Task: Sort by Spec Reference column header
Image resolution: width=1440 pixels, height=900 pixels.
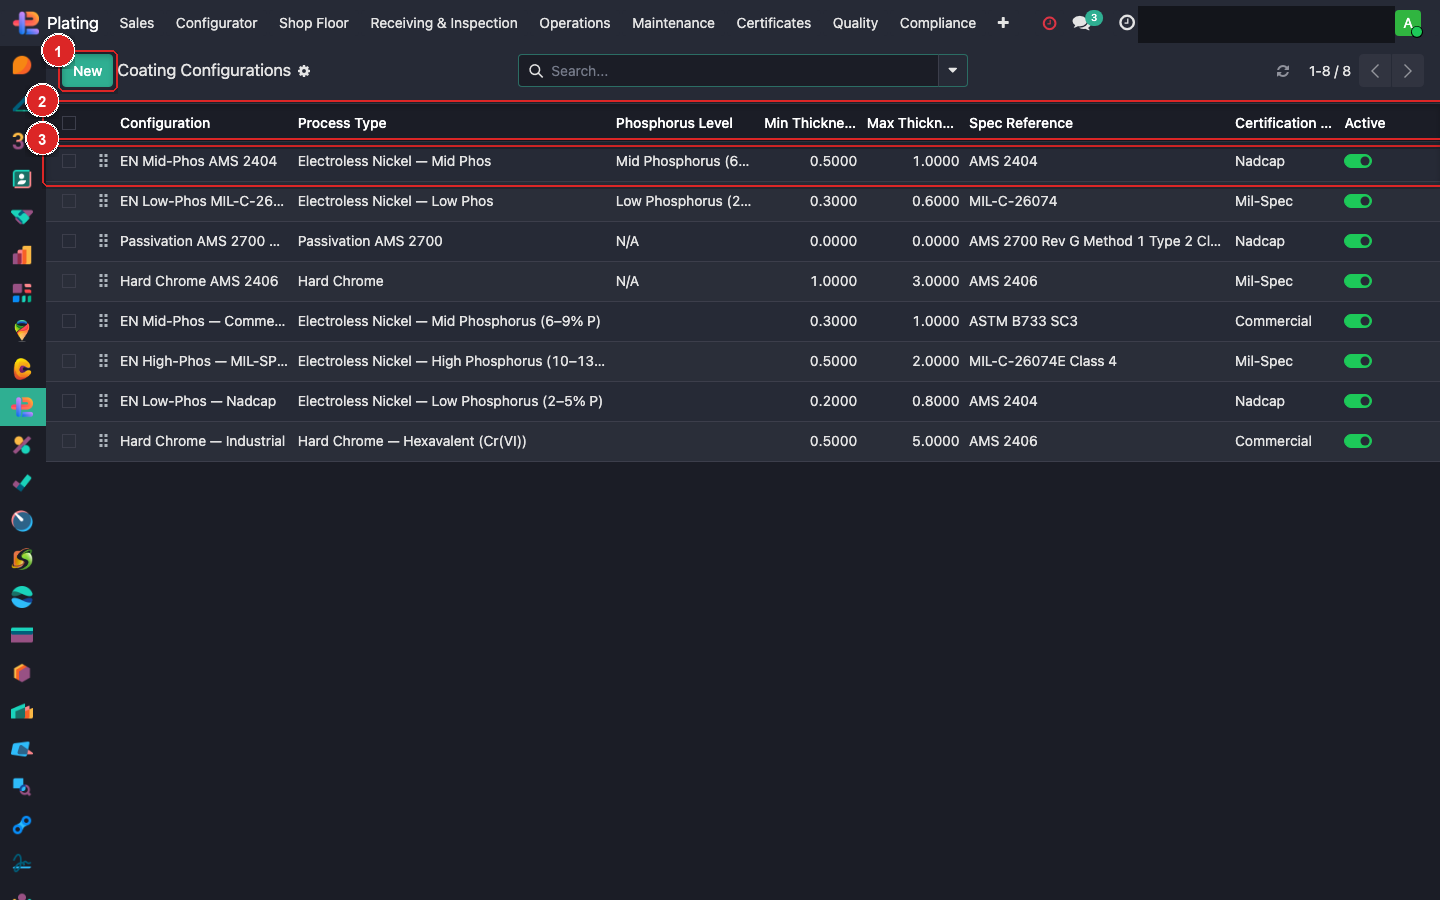Action: pyautogui.click(x=1020, y=123)
